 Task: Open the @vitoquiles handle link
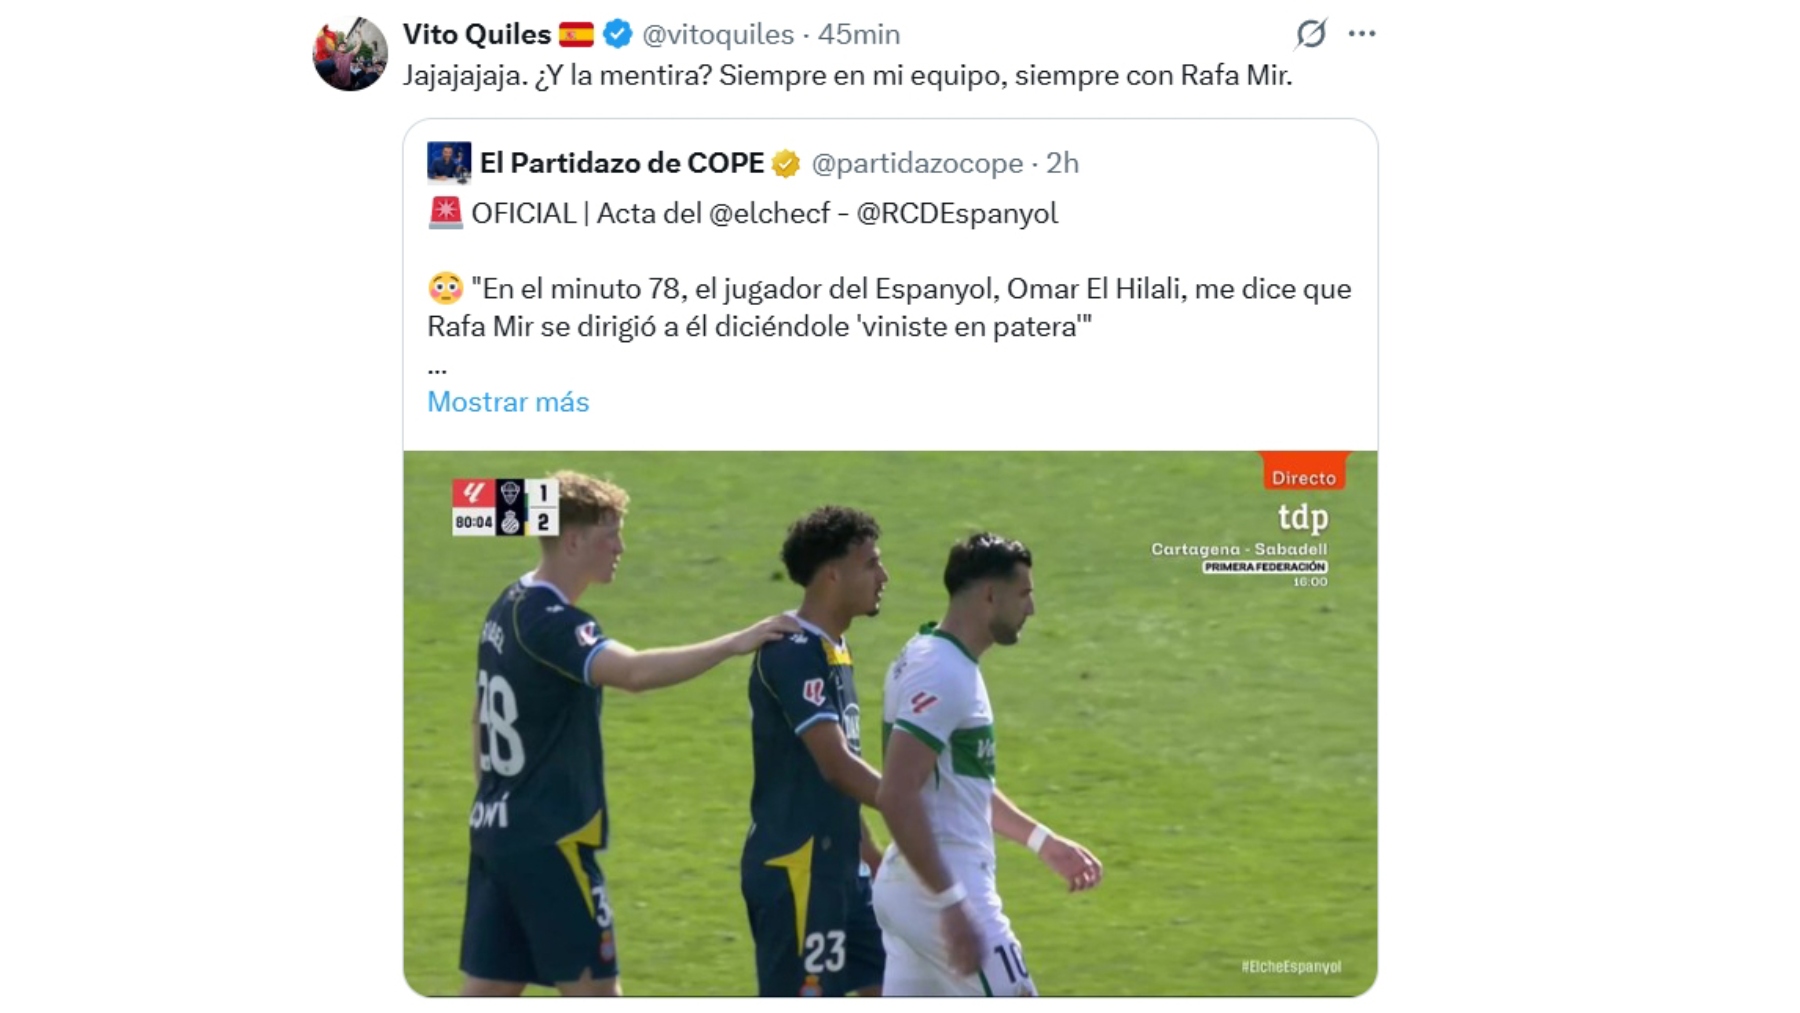[718, 34]
